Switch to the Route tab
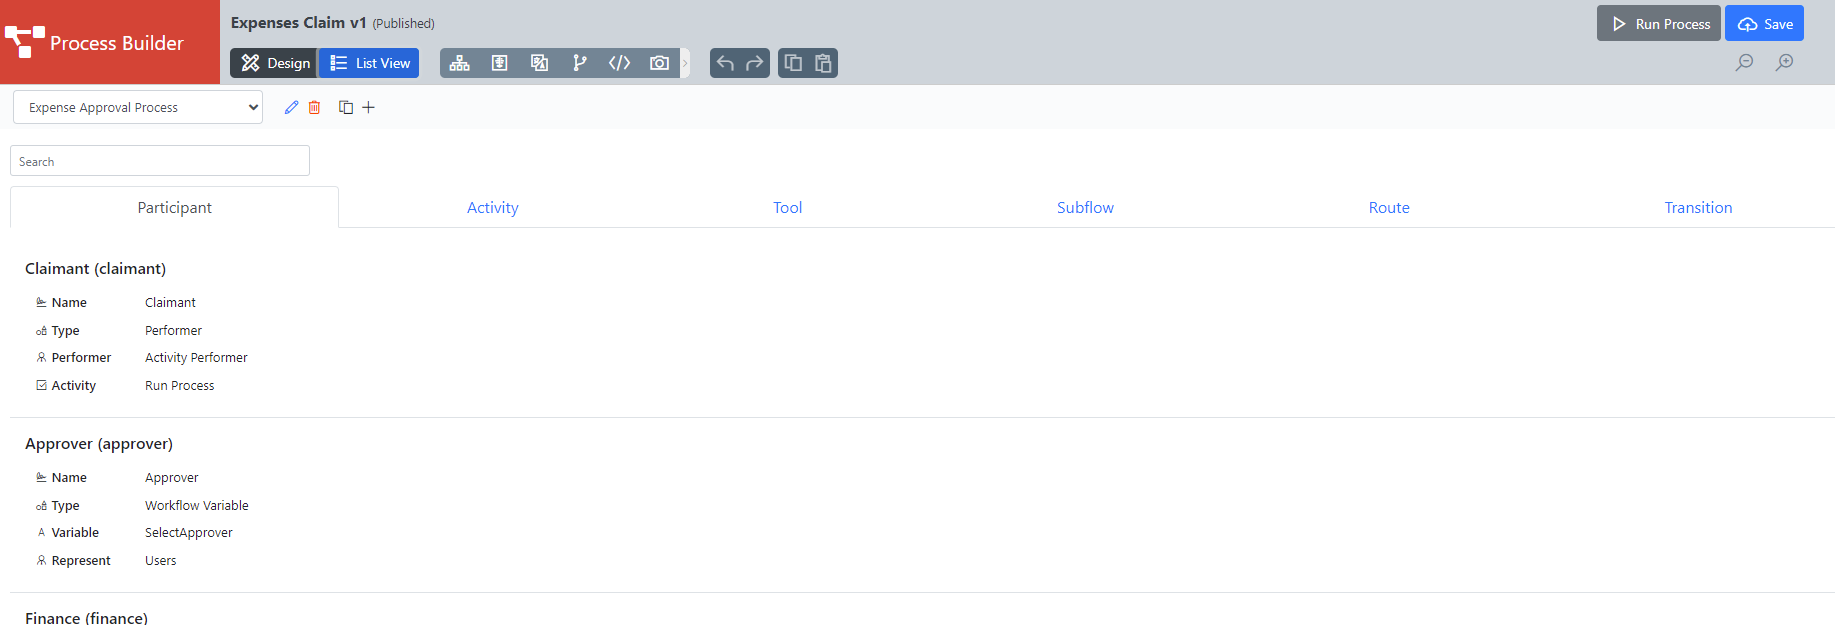This screenshot has width=1835, height=625. coord(1389,207)
